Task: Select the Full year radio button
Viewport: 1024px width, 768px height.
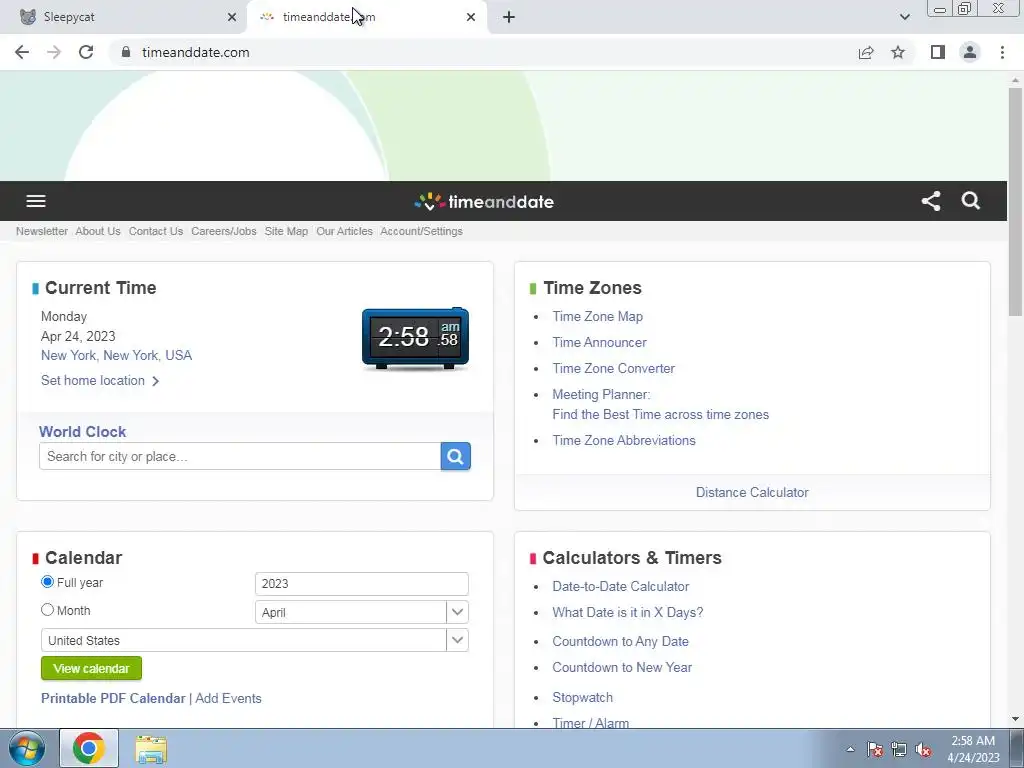Action: pos(47,582)
